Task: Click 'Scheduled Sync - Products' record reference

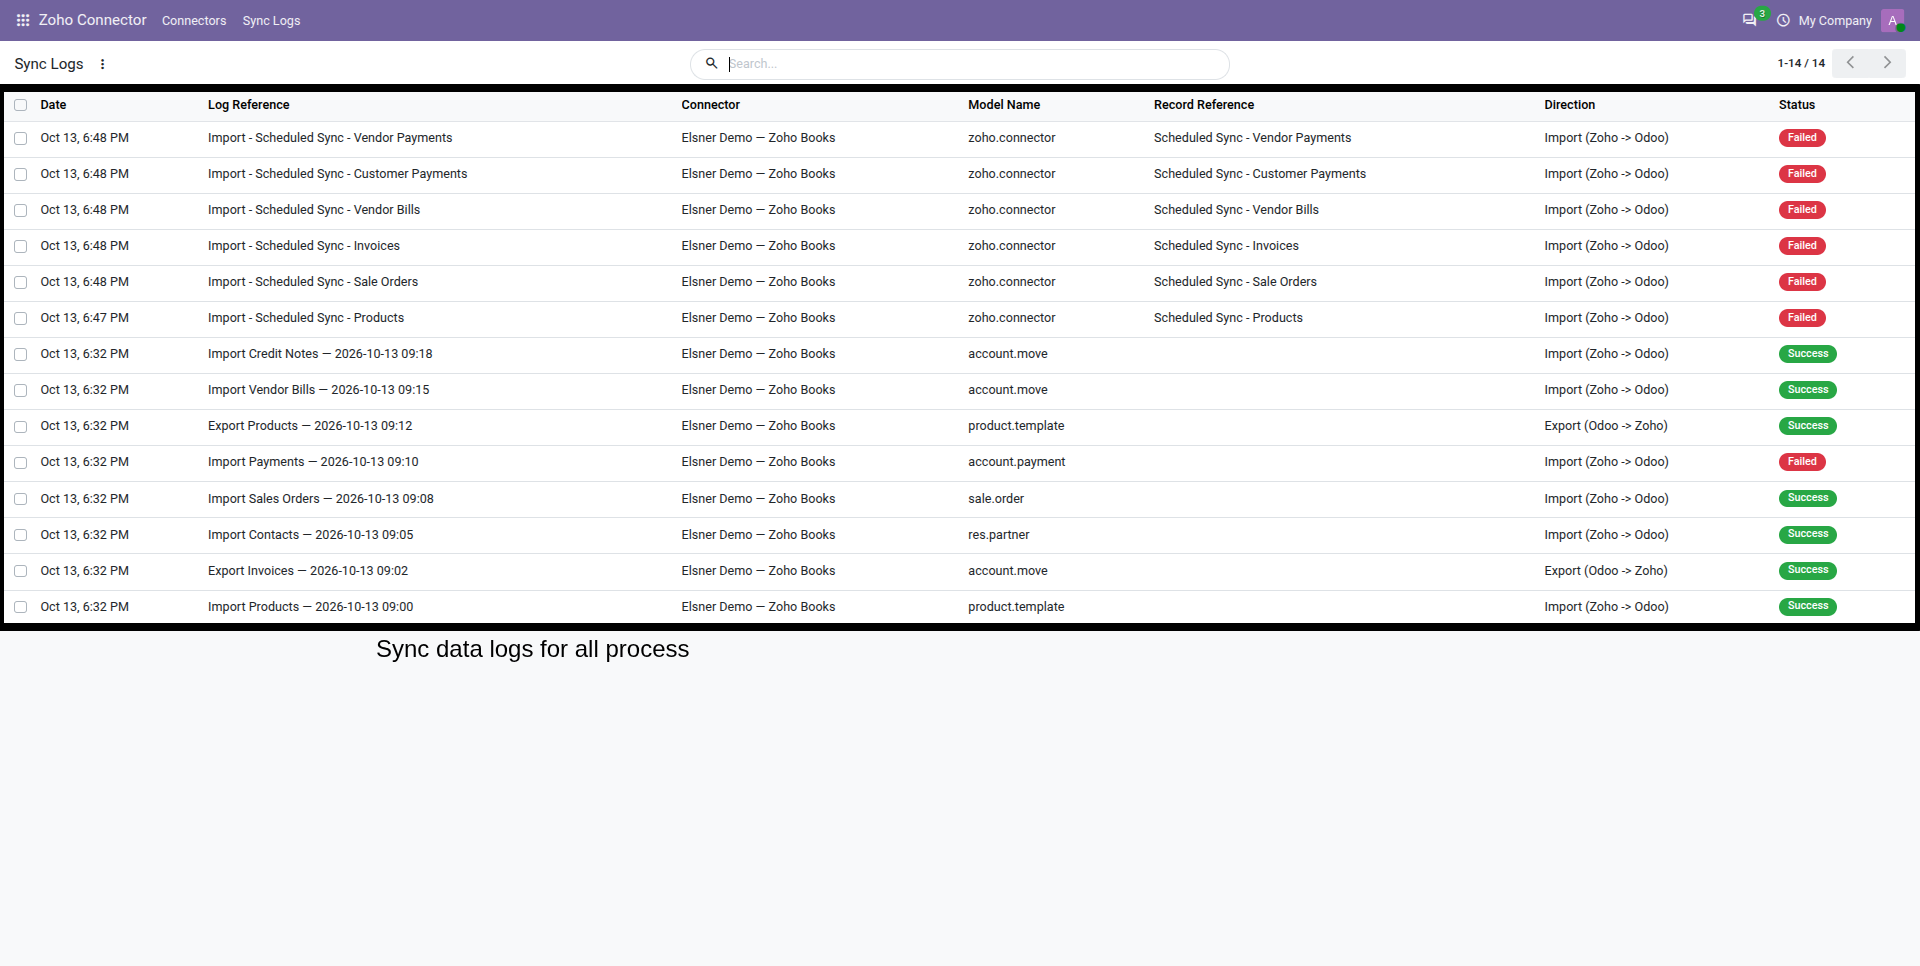Action: pyautogui.click(x=1228, y=318)
